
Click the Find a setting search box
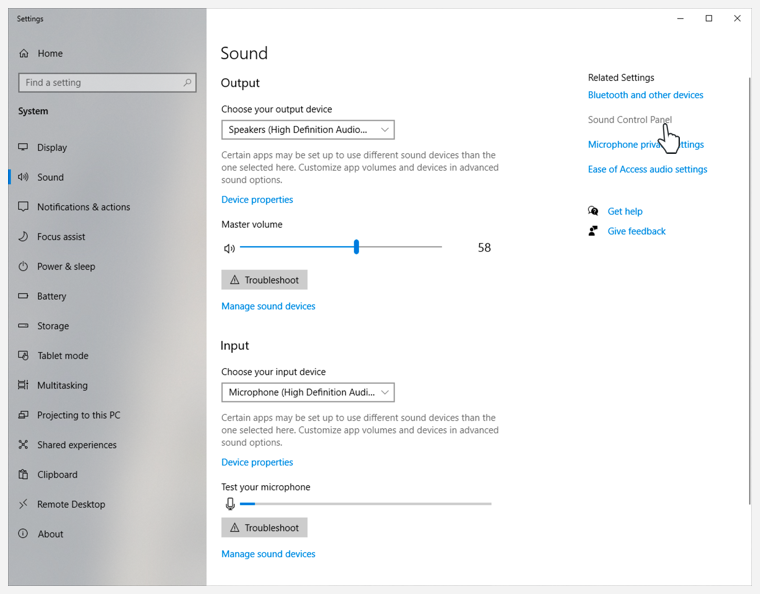(100, 83)
